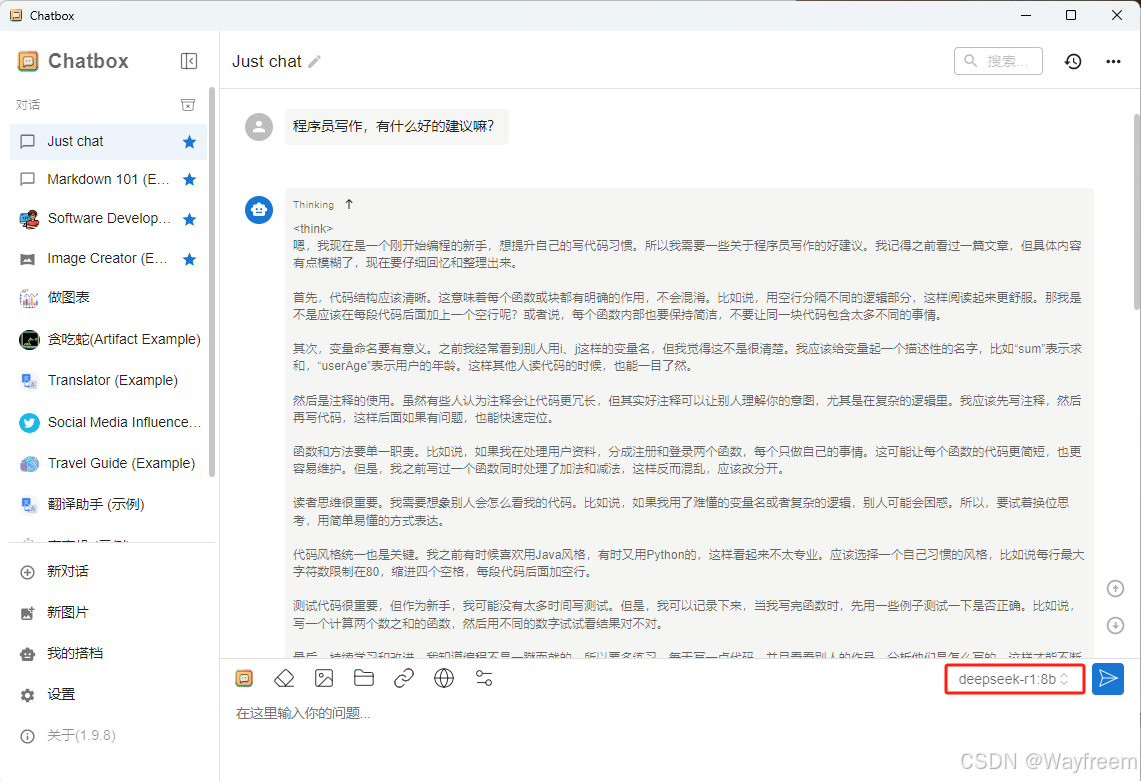This screenshot has height=781, width=1141.
Task: Create a new image chat 新图片
Action: click(108, 612)
